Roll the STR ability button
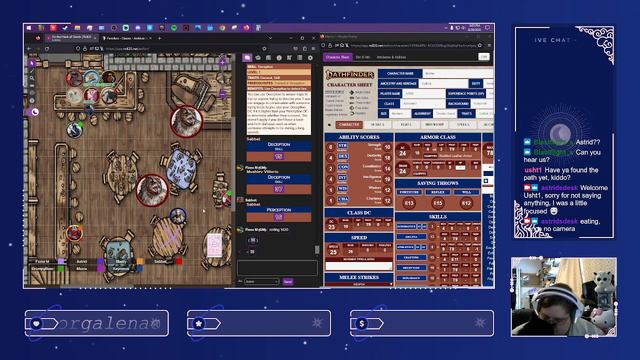 pyautogui.click(x=342, y=146)
